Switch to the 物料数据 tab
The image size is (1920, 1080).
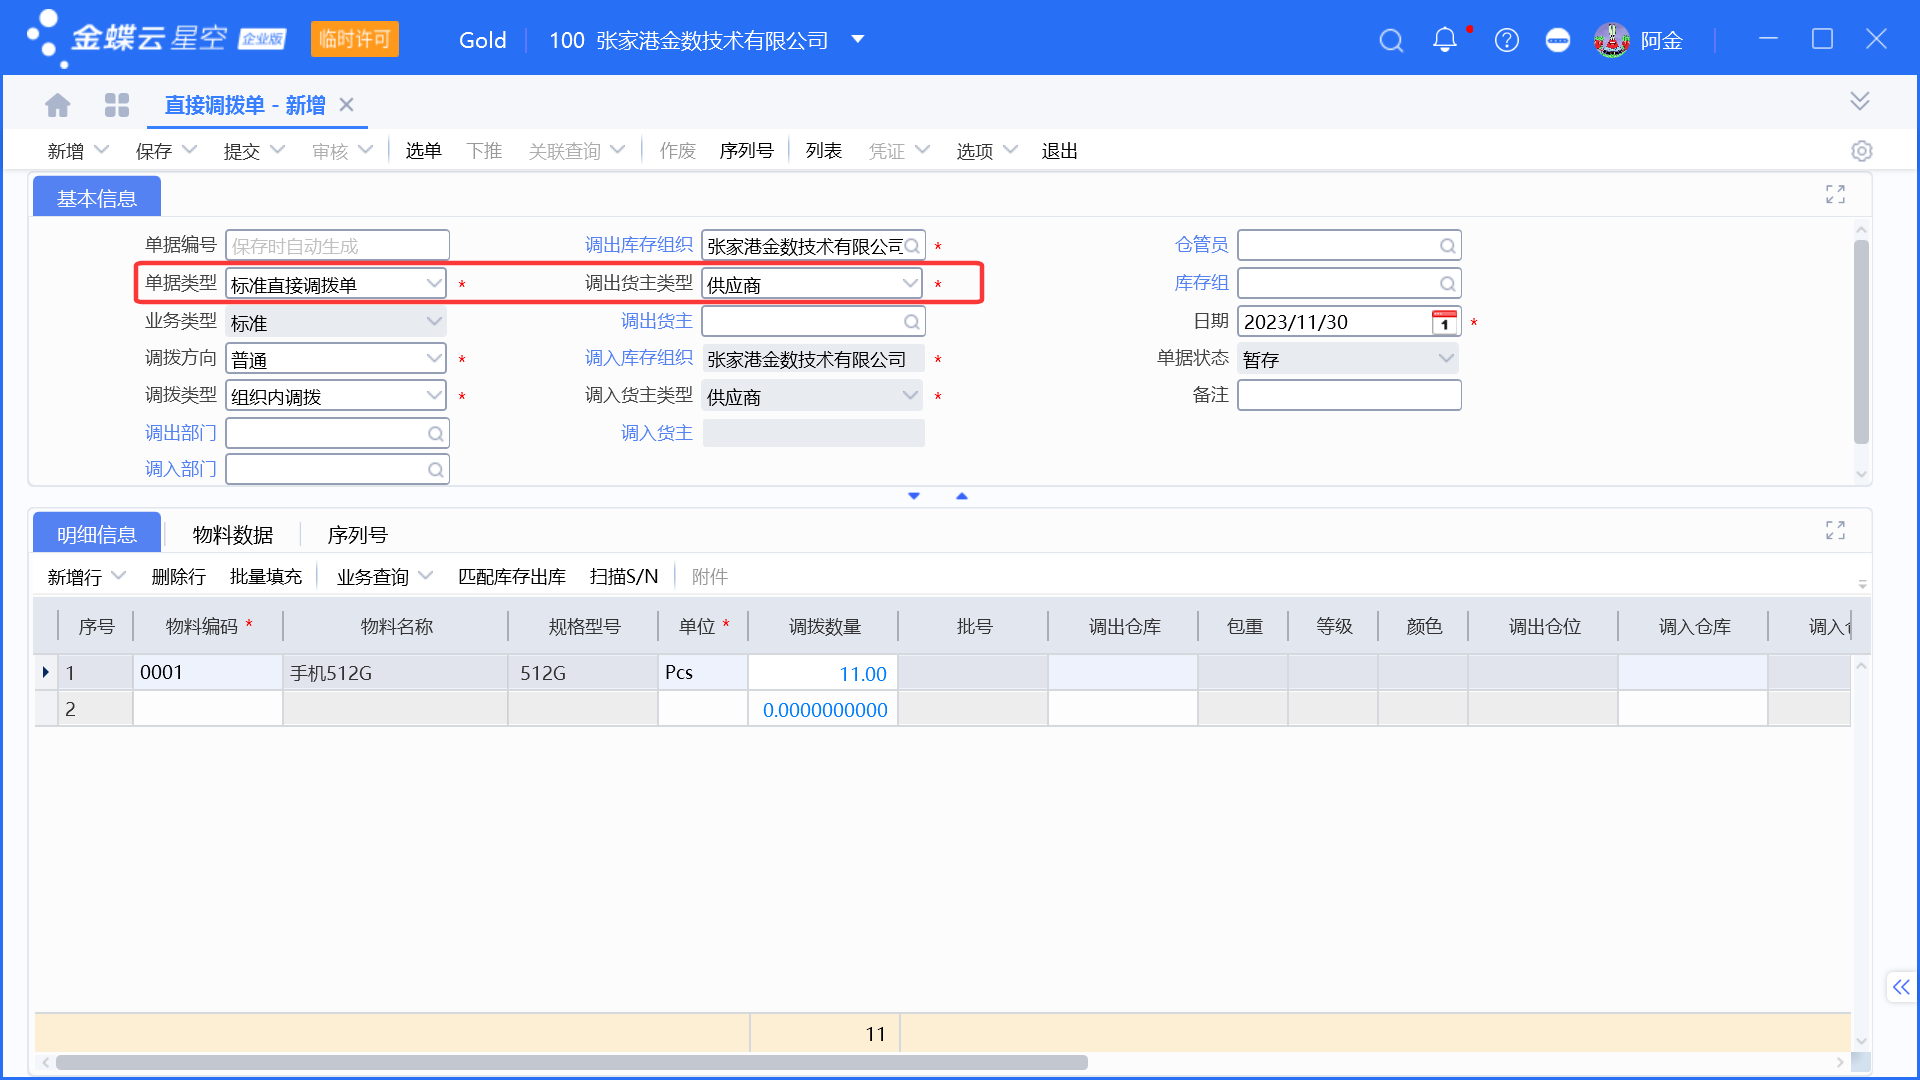(233, 535)
